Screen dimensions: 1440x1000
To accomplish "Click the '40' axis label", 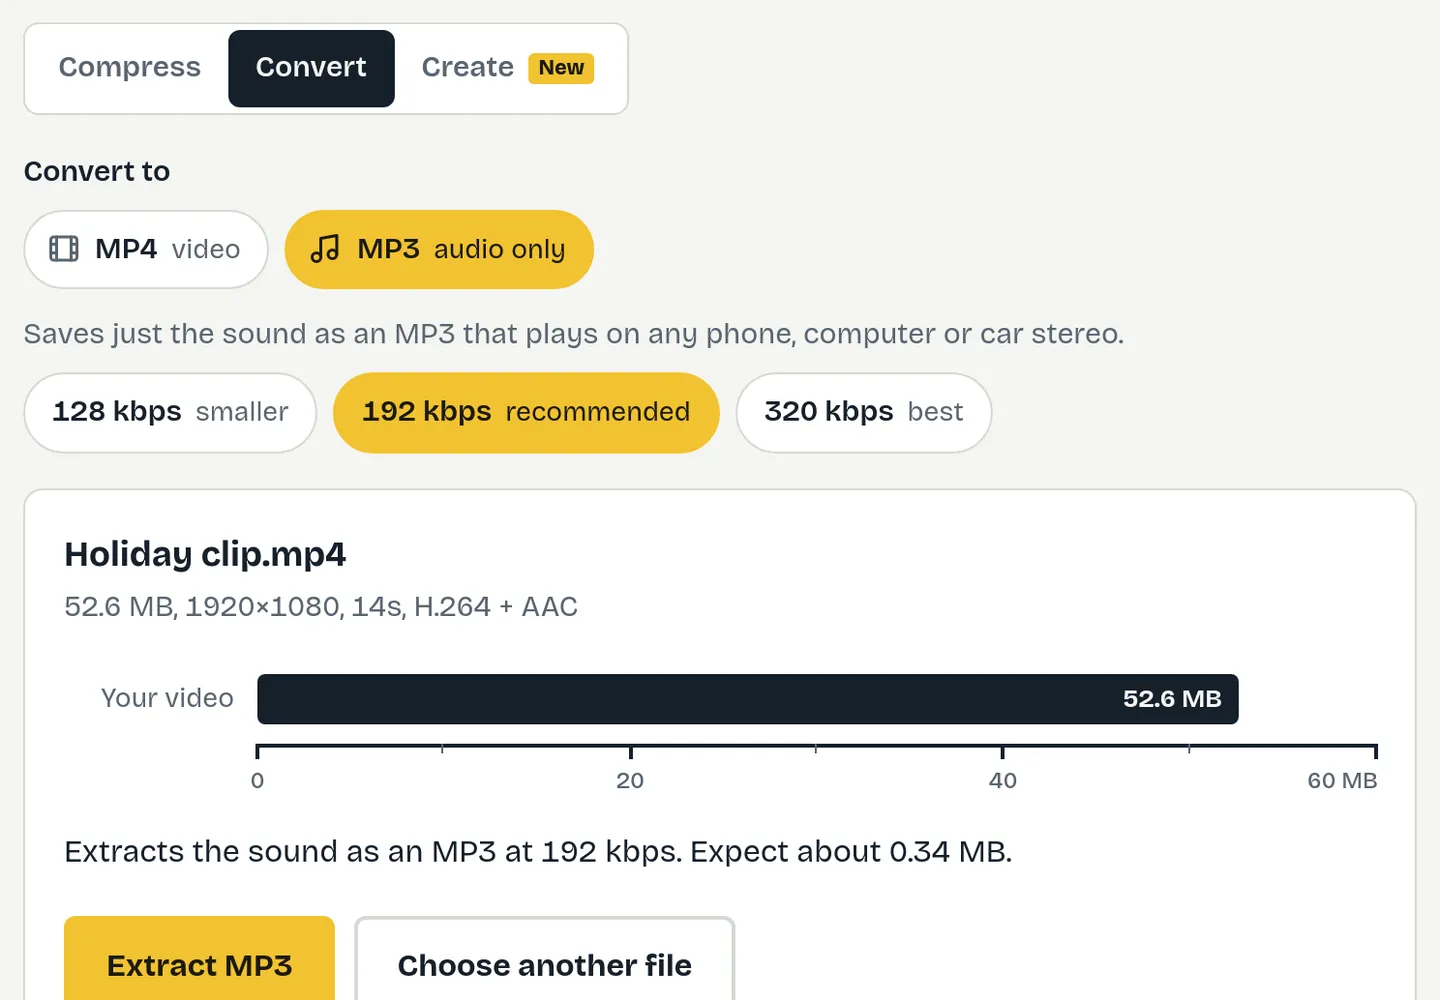I will click(1003, 781).
